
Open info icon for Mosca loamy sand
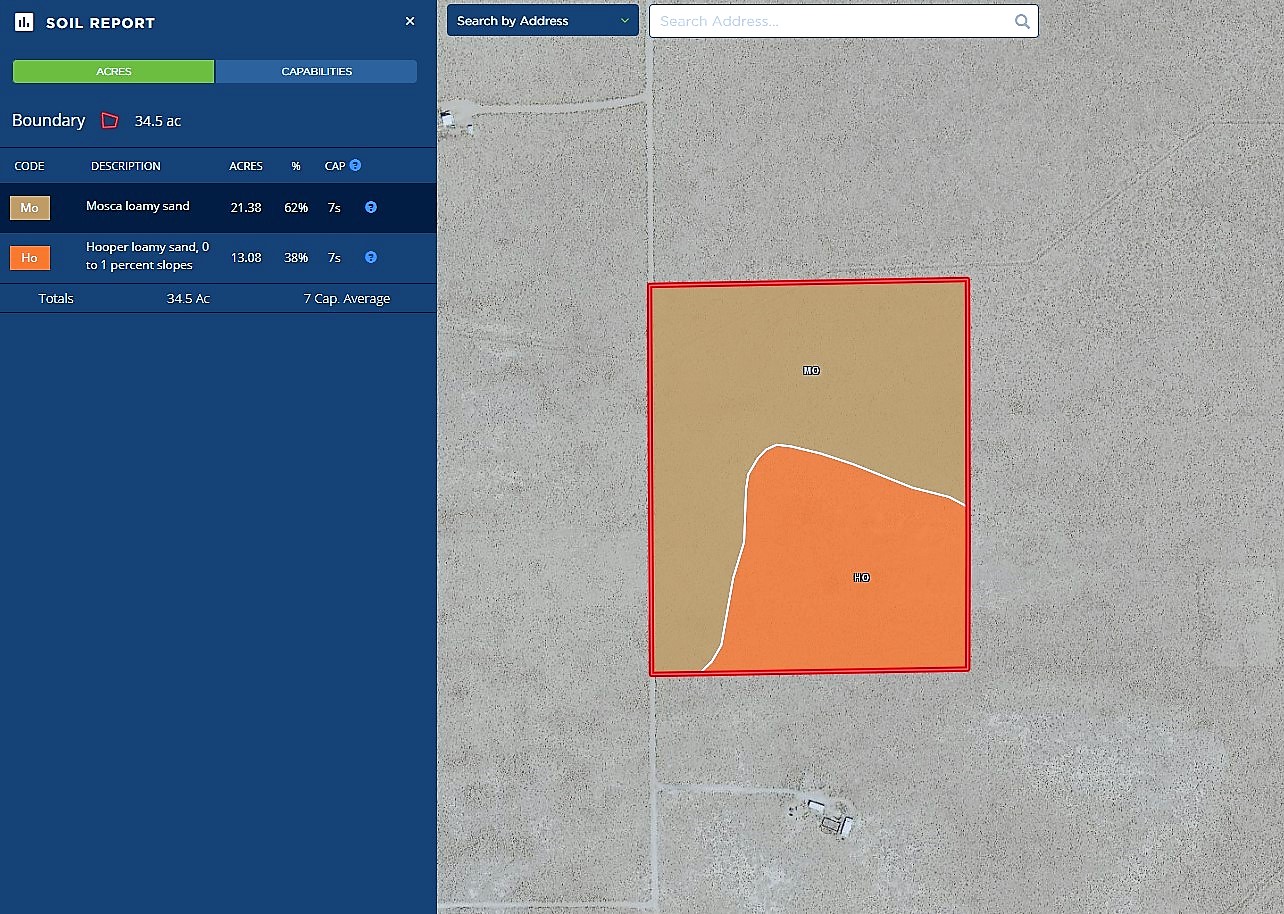[x=371, y=208]
